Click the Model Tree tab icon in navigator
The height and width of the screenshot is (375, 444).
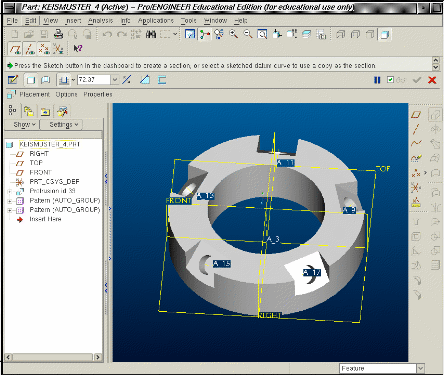click(12, 110)
